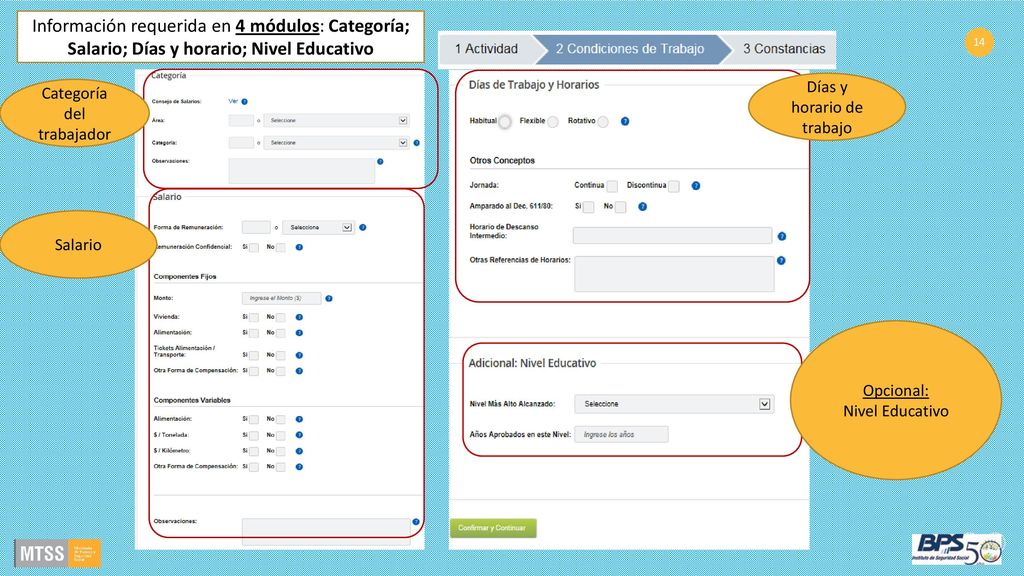Open help icon for Componentes Variables Alimentación
The image size is (1024, 576).
(299, 419)
